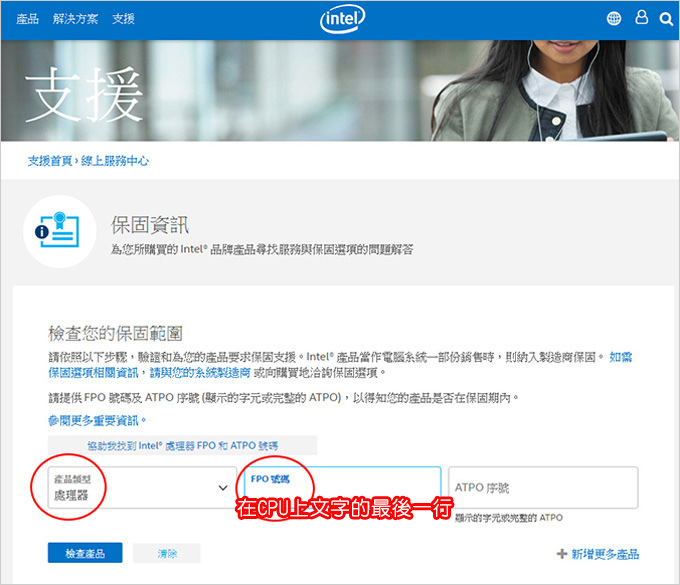Go to 支援首頁 breadcrumb link
680x585 pixels.
point(50,161)
